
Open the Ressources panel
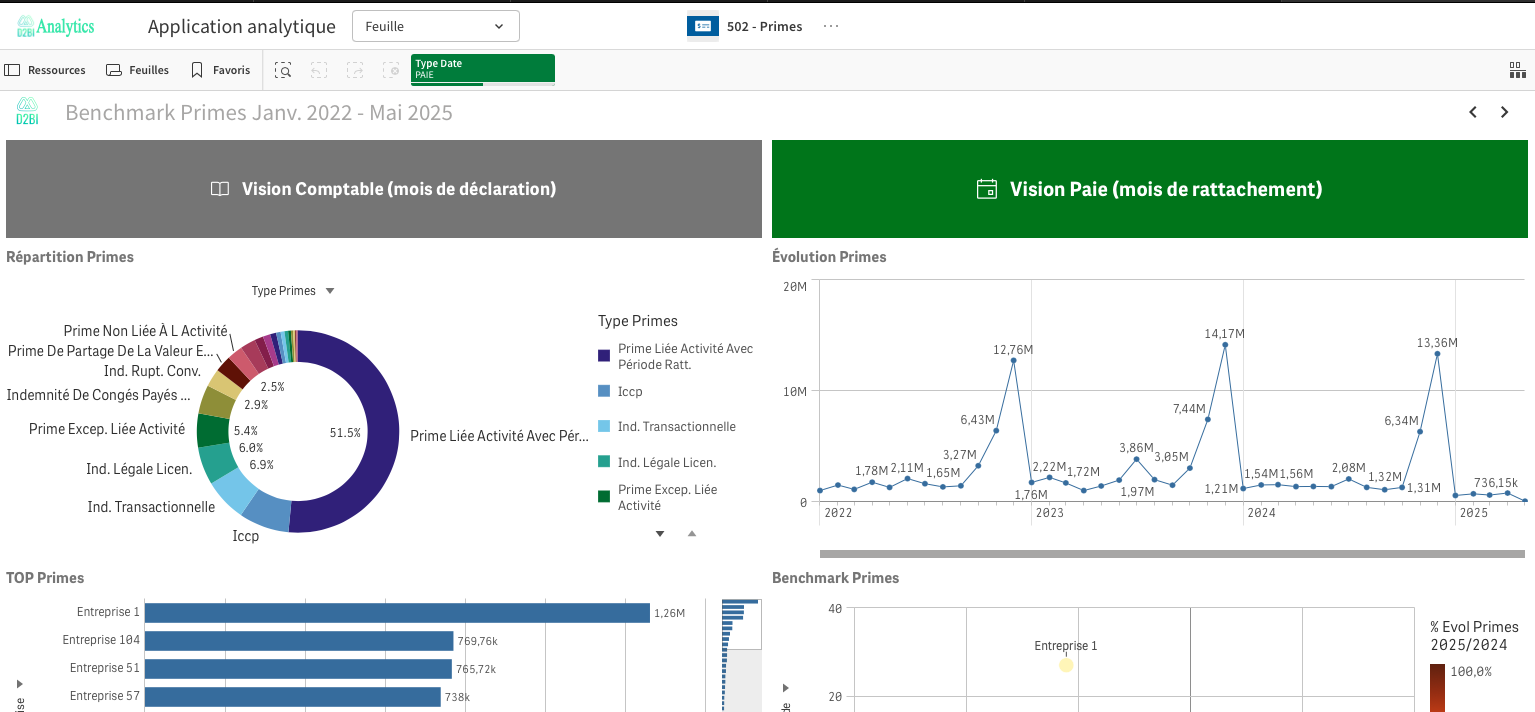(46, 70)
